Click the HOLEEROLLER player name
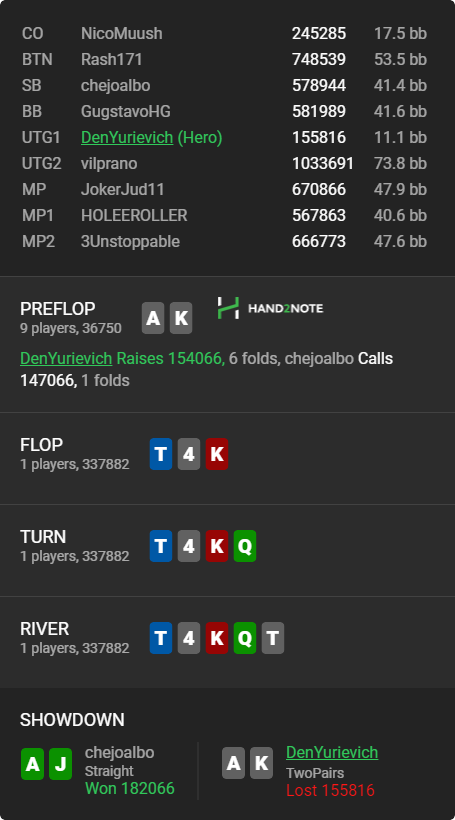The image size is (455, 820). pyautogui.click(x=134, y=215)
